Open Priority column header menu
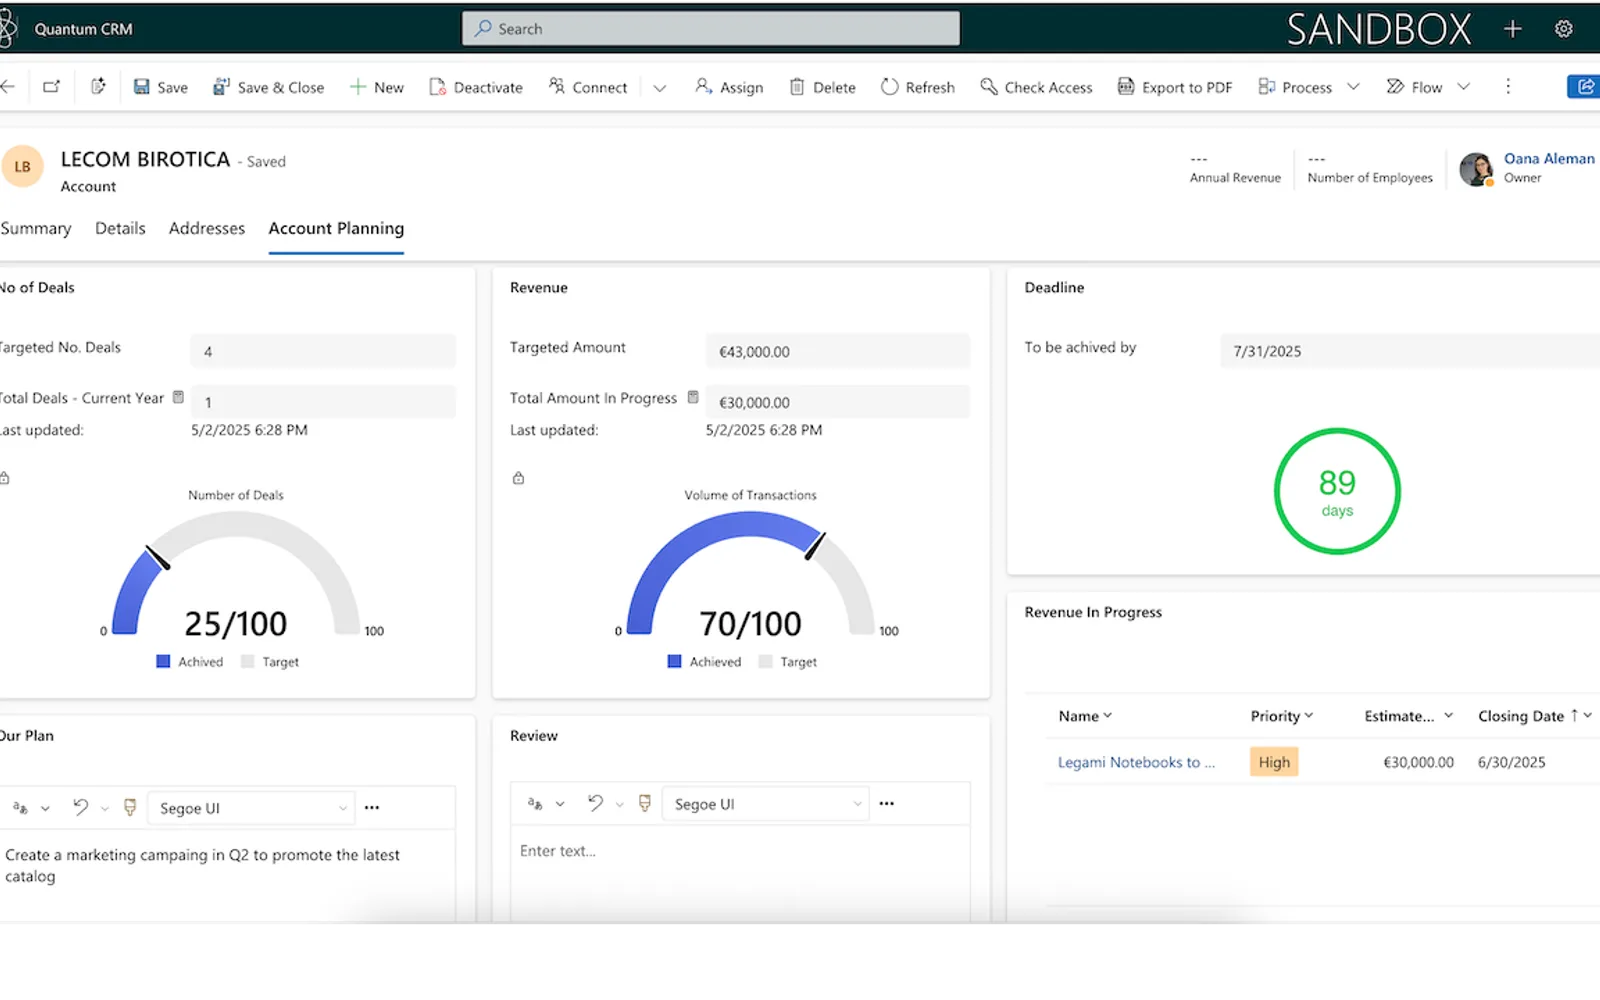This screenshot has width=1600, height=1000. click(1281, 716)
